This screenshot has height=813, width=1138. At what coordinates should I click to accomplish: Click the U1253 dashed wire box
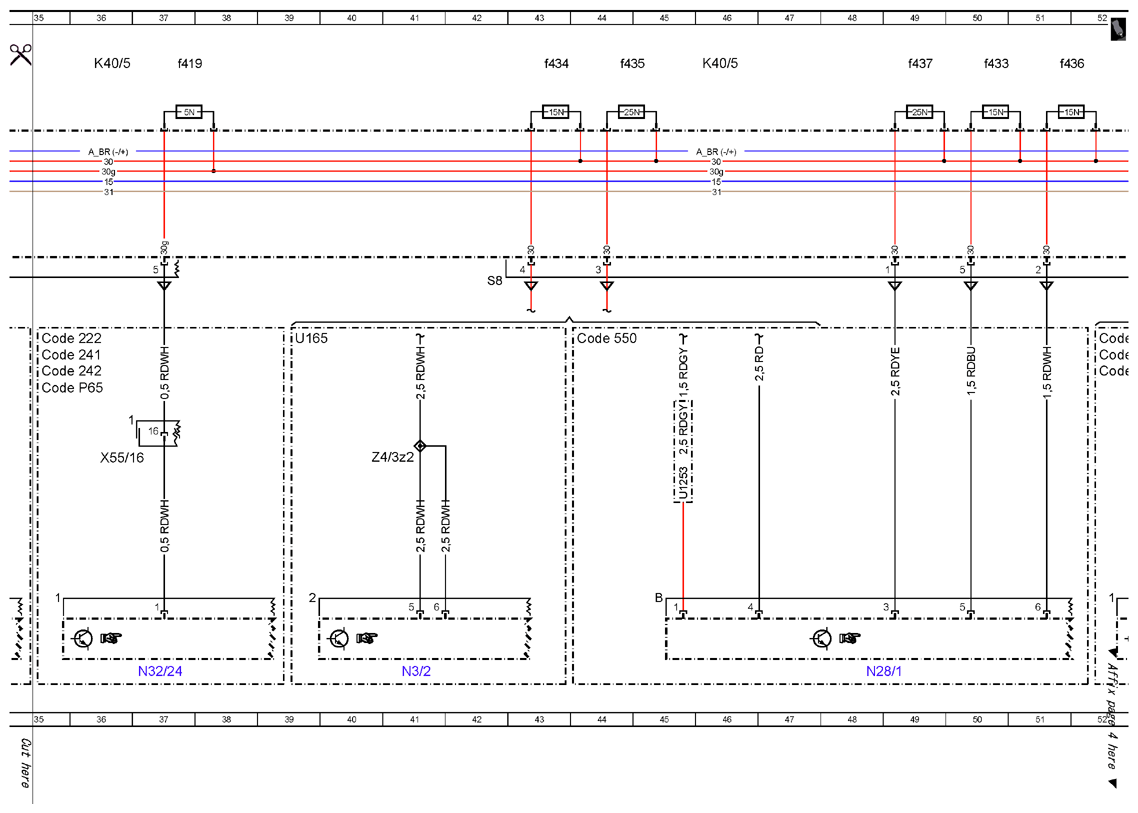[683, 451]
